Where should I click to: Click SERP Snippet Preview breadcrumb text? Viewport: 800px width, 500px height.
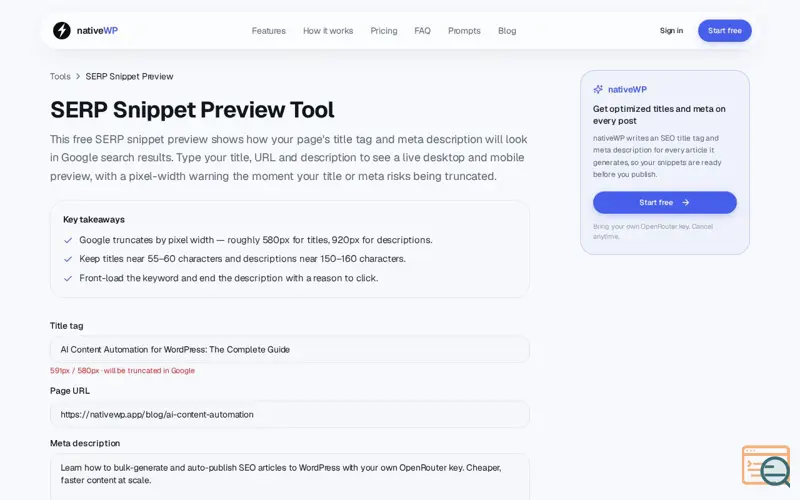(x=129, y=77)
